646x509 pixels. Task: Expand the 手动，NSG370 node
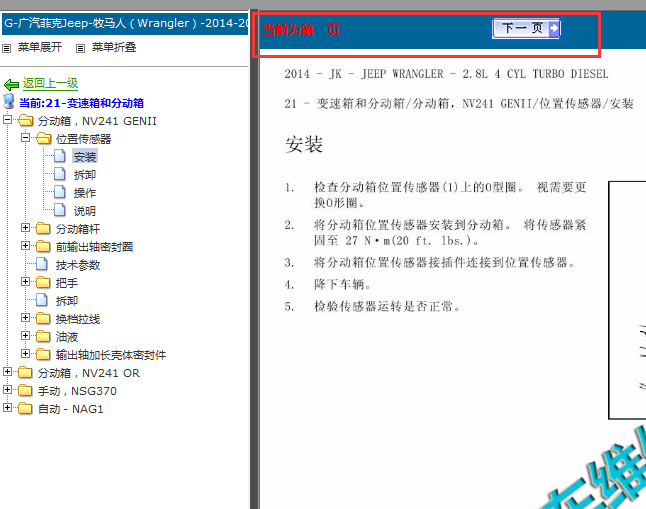pyautogui.click(x=7, y=389)
